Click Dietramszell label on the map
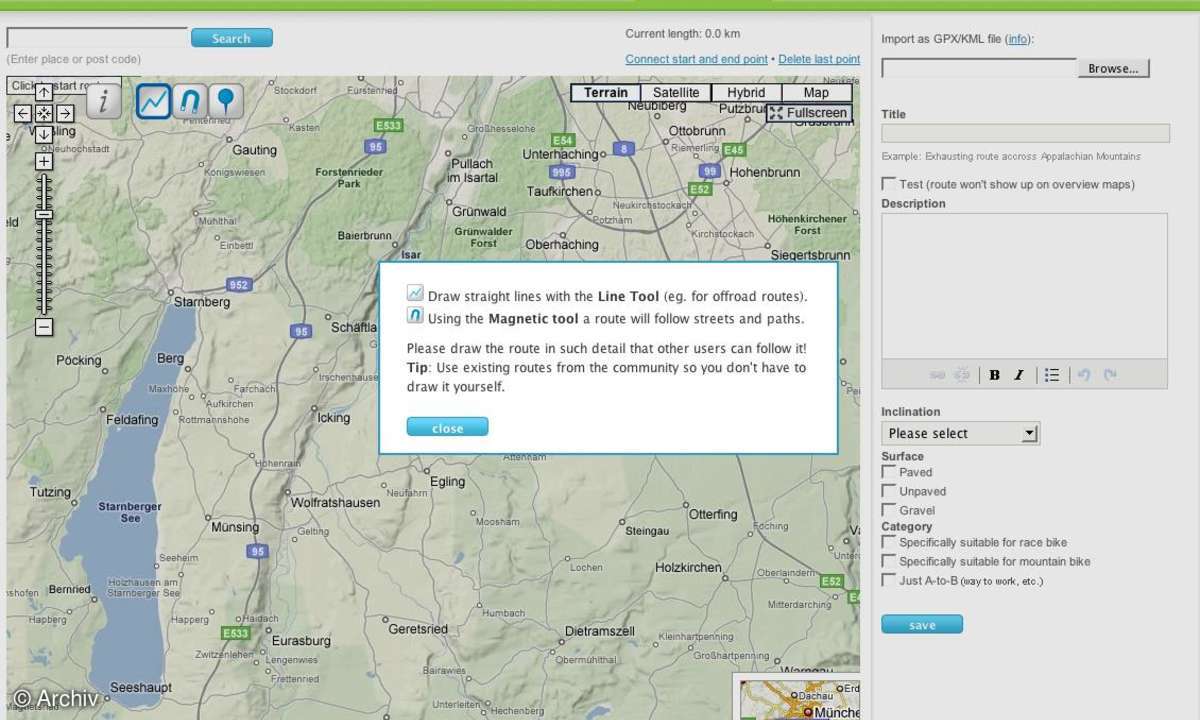1200x720 pixels. [600, 632]
